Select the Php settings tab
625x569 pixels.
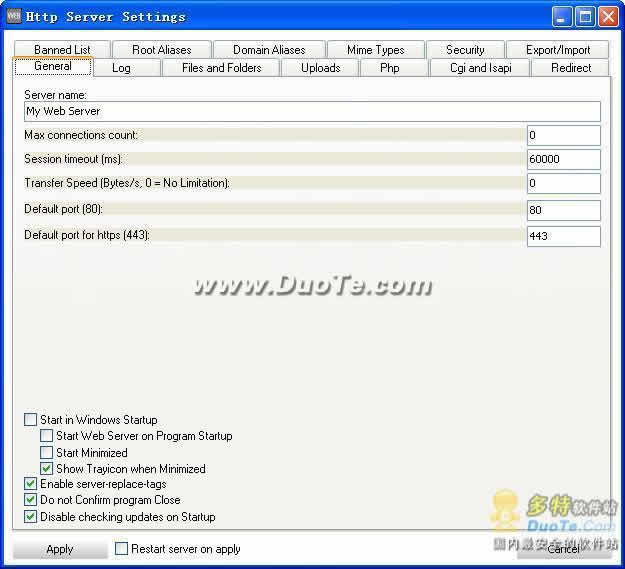[389, 68]
